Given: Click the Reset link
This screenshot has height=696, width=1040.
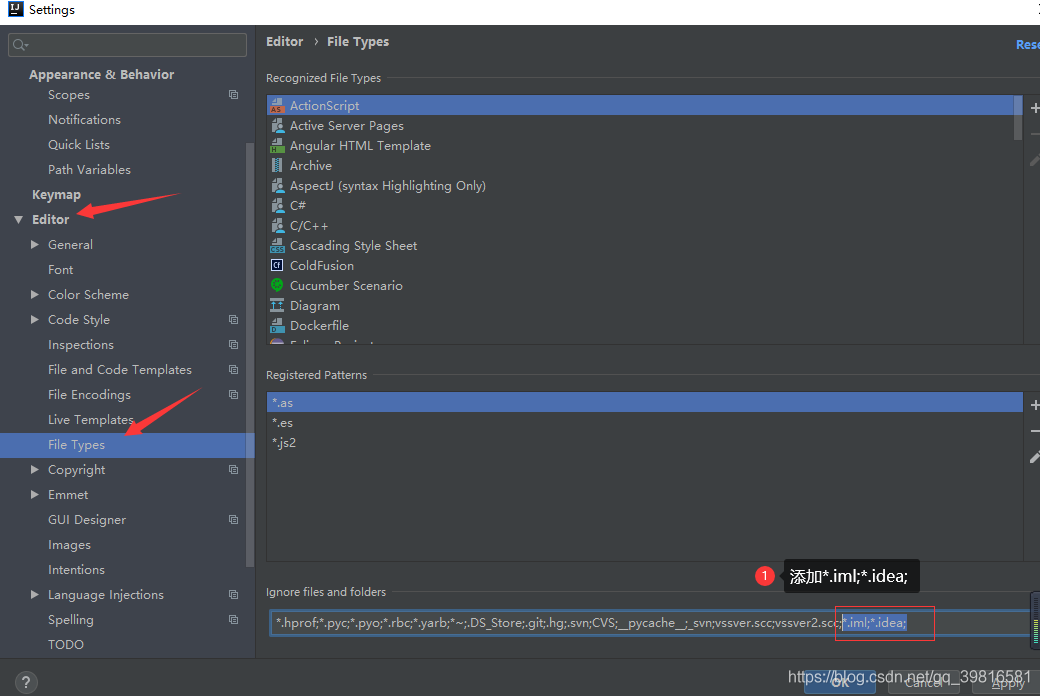Looking at the screenshot, I should [x=1027, y=44].
